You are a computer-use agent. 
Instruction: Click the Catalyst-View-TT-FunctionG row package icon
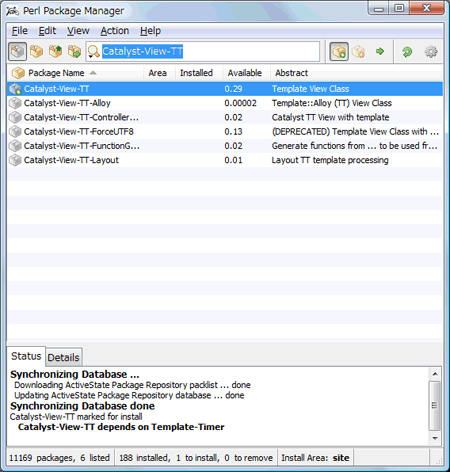(x=15, y=146)
